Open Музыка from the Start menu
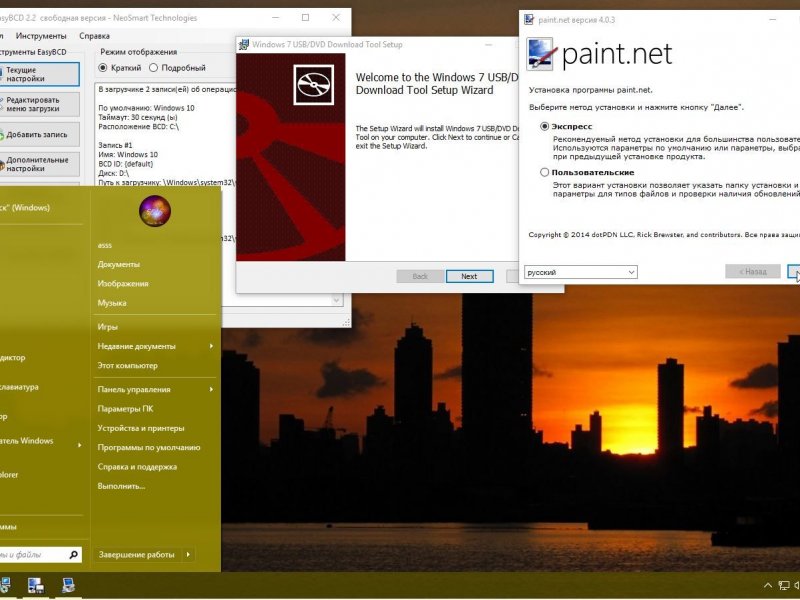Image resolution: width=800 pixels, height=600 pixels. (x=112, y=303)
